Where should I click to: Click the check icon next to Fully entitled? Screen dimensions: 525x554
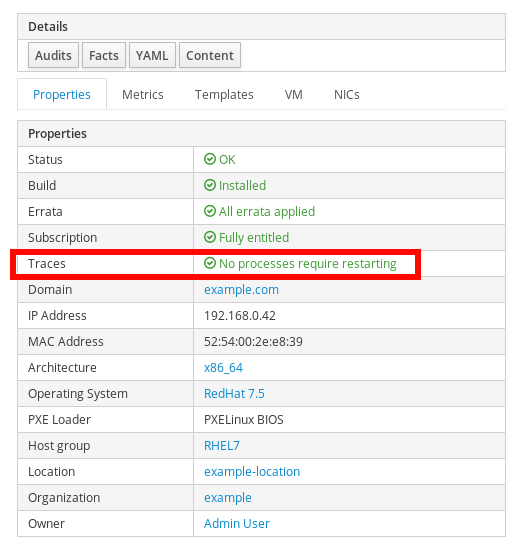(210, 237)
